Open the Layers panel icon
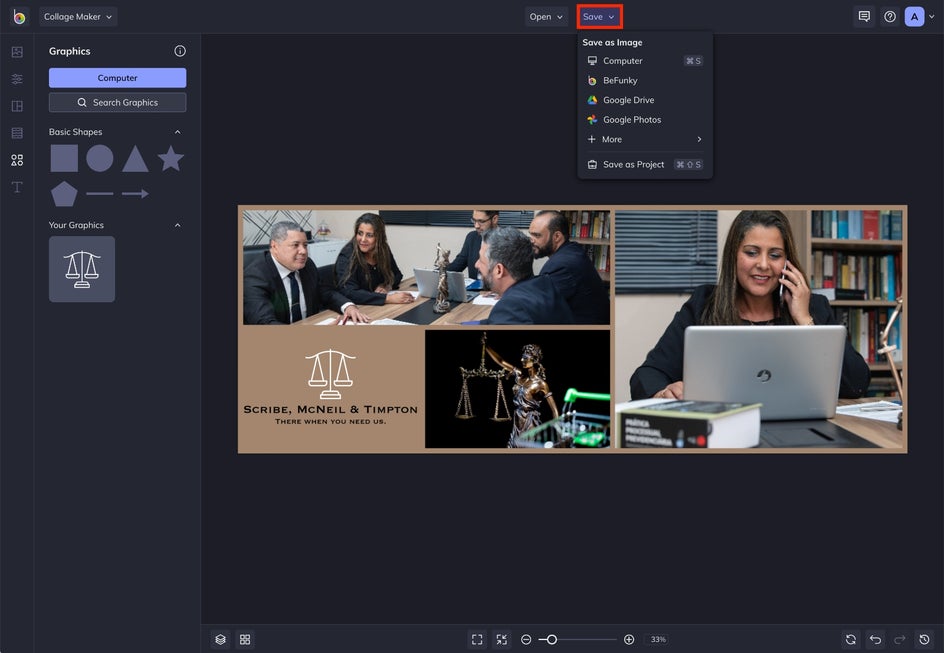The image size is (944, 653). click(220, 639)
